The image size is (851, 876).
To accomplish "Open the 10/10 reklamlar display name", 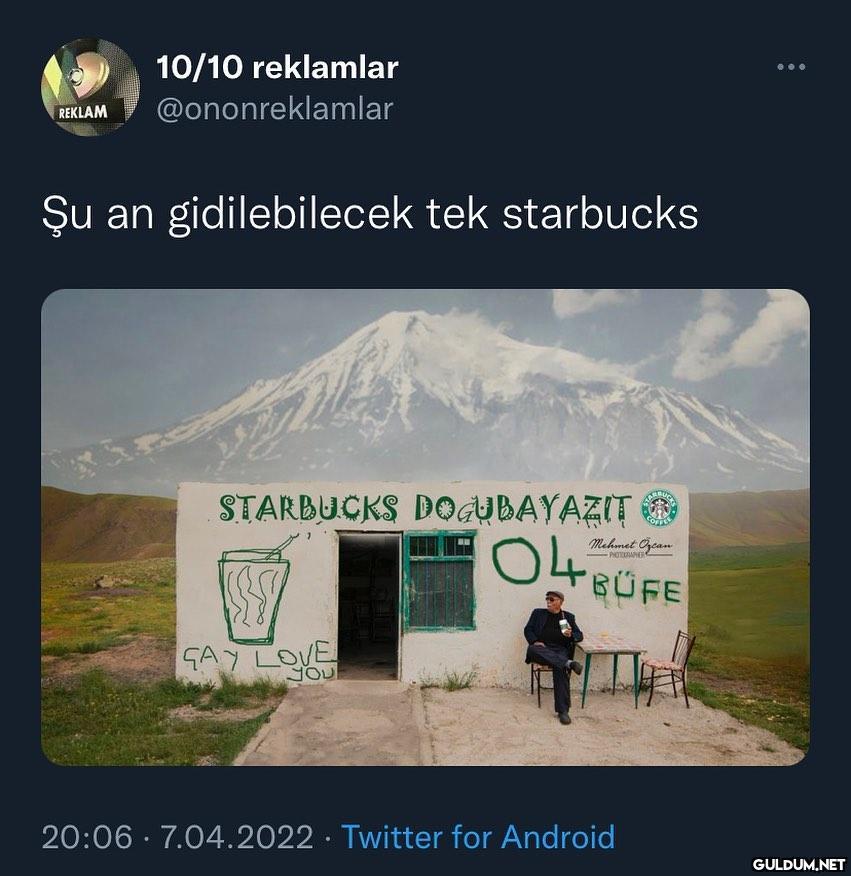I will point(277,68).
